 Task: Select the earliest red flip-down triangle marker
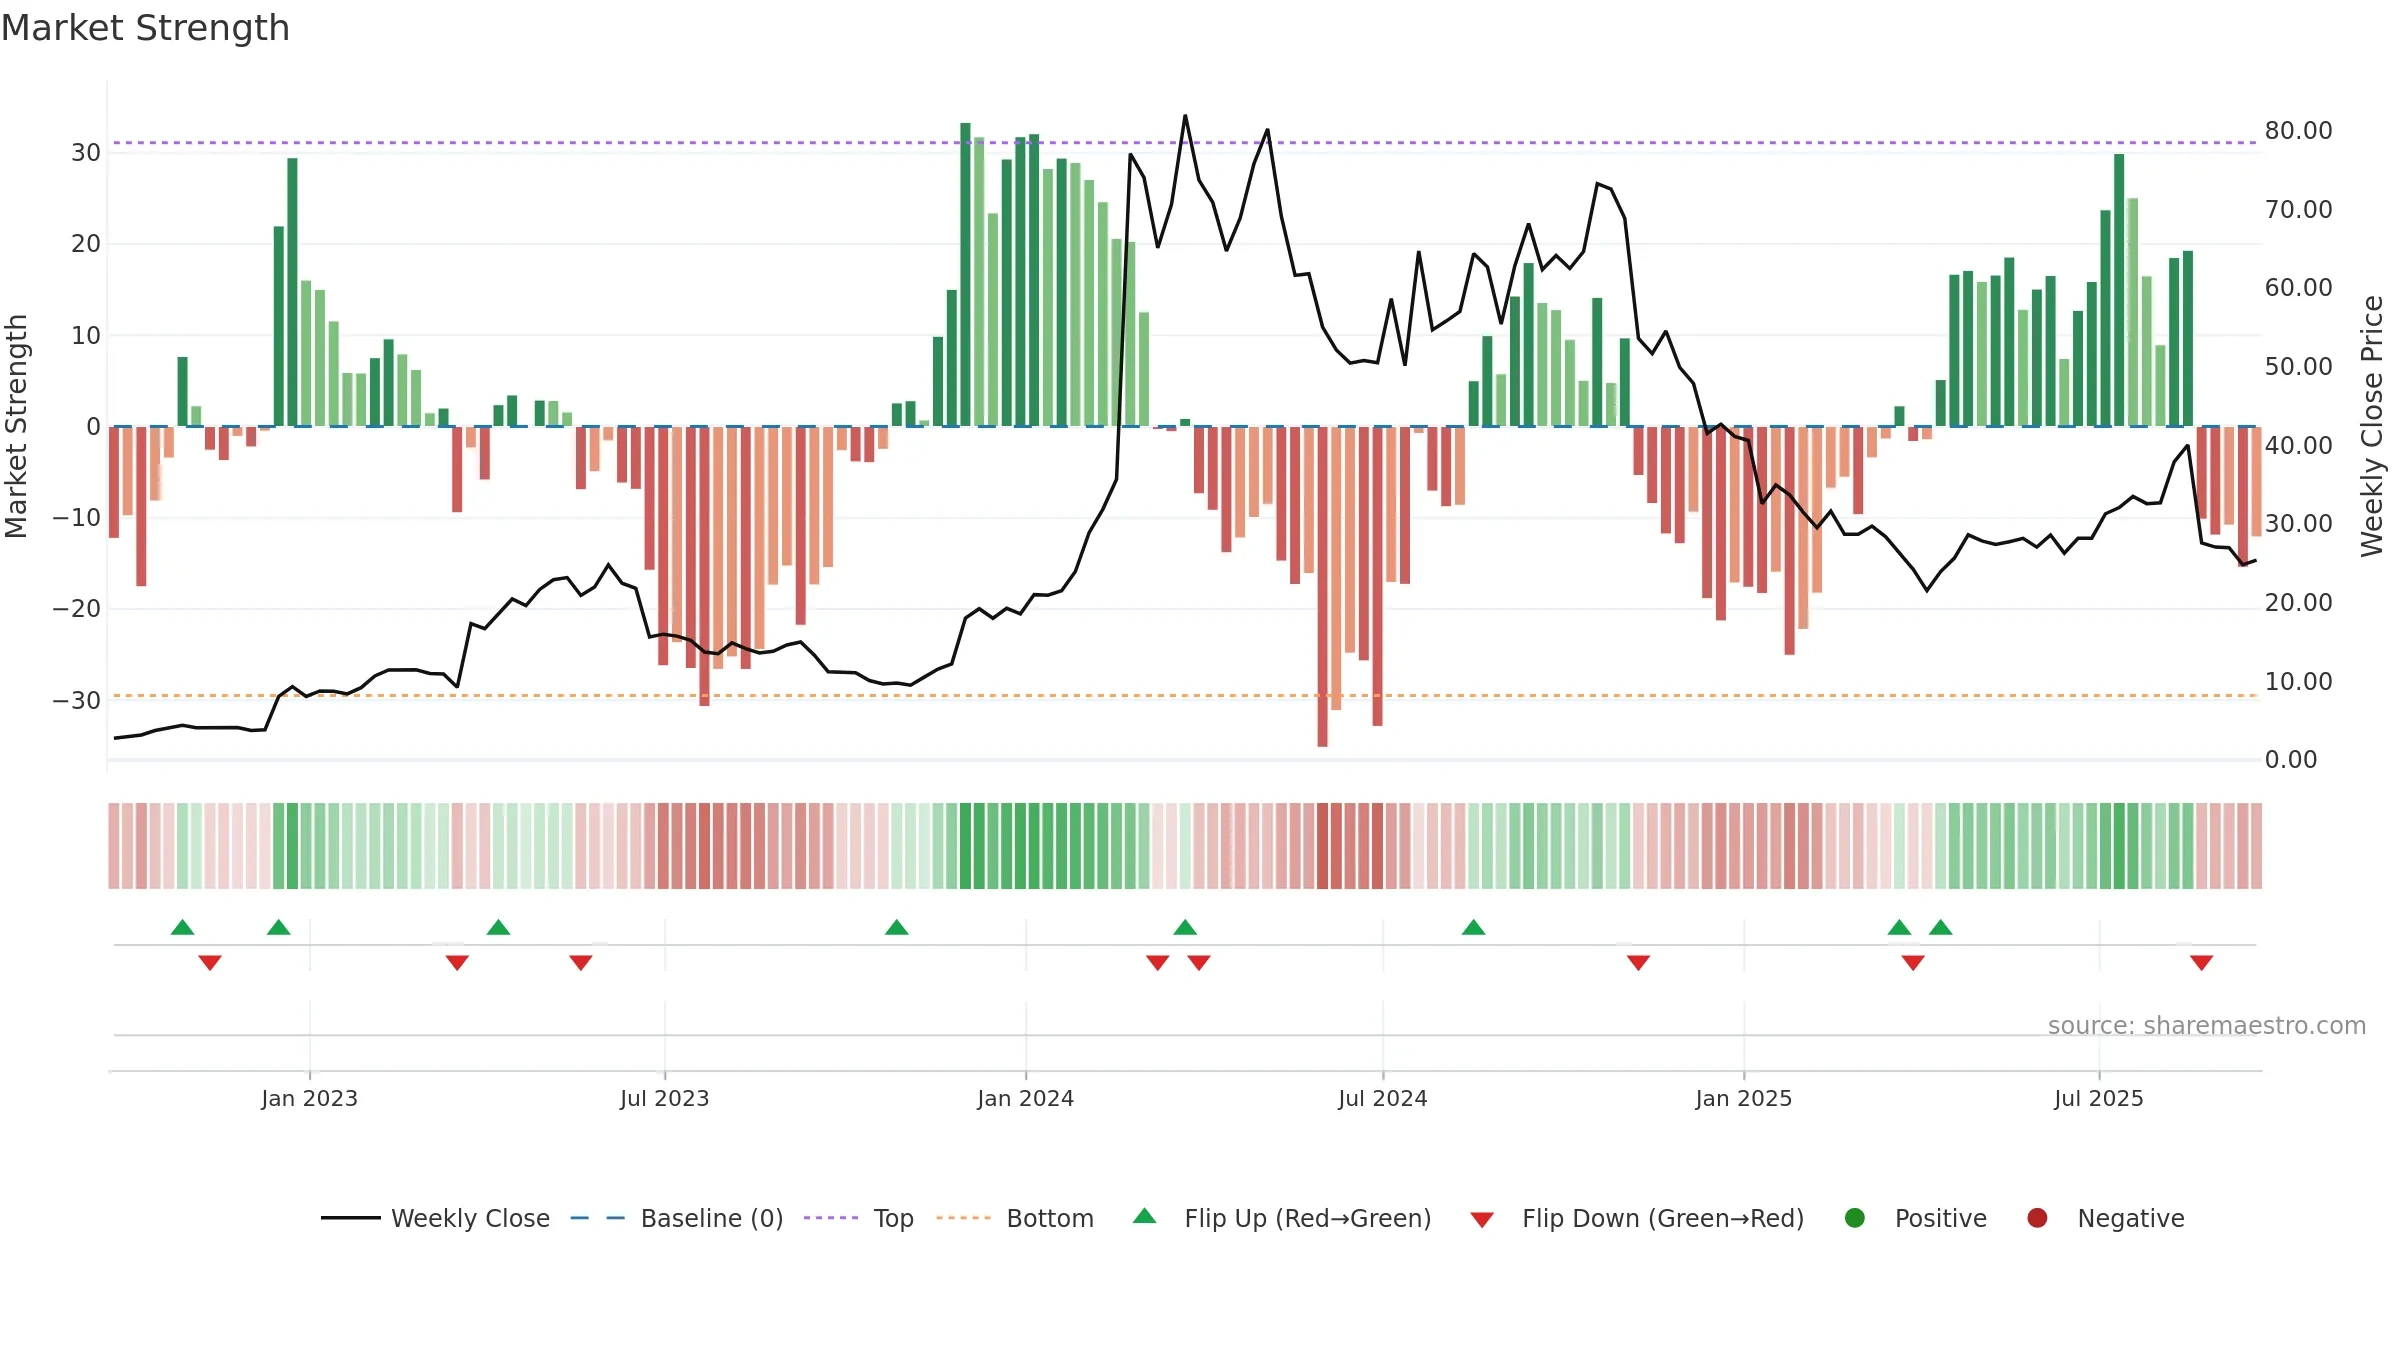pyautogui.click(x=210, y=963)
